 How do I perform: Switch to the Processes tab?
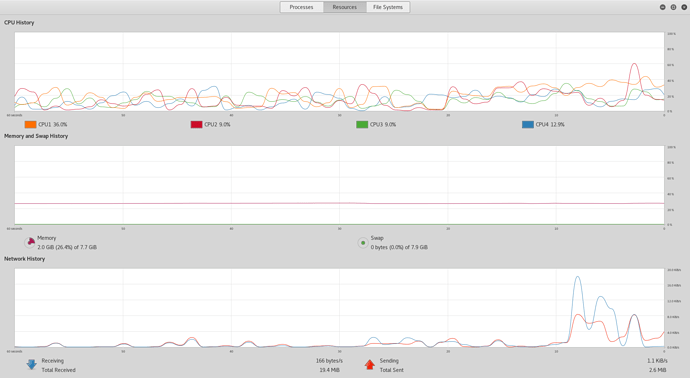(301, 7)
